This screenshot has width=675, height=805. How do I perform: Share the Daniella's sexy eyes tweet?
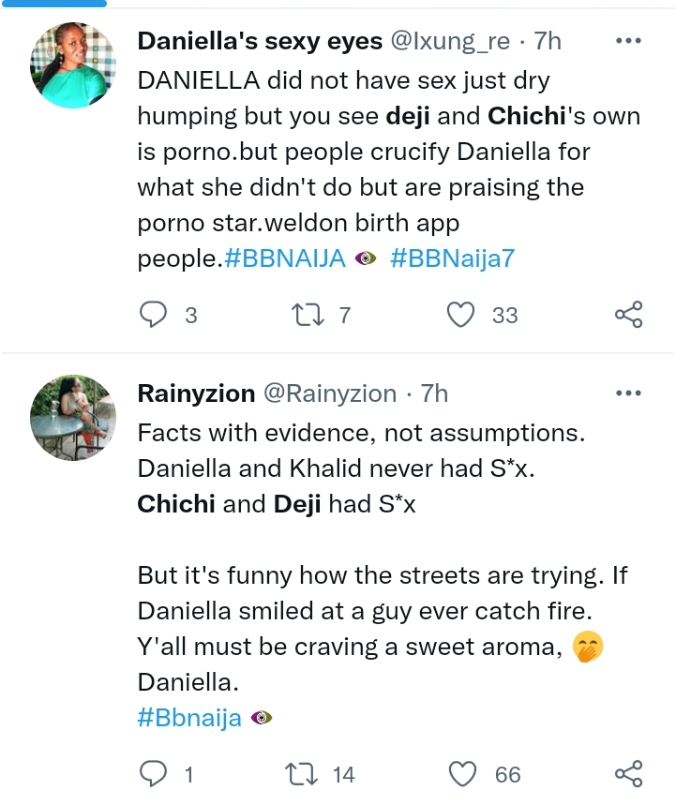click(x=628, y=316)
